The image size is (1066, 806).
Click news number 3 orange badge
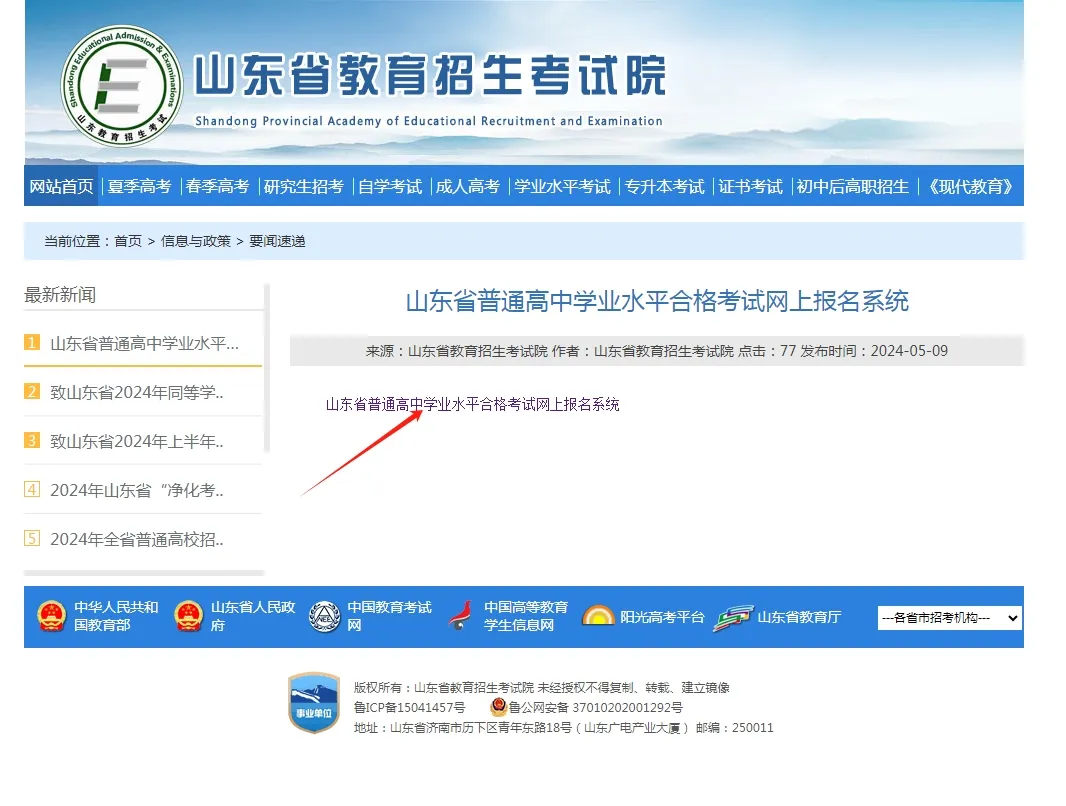(x=32, y=440)
